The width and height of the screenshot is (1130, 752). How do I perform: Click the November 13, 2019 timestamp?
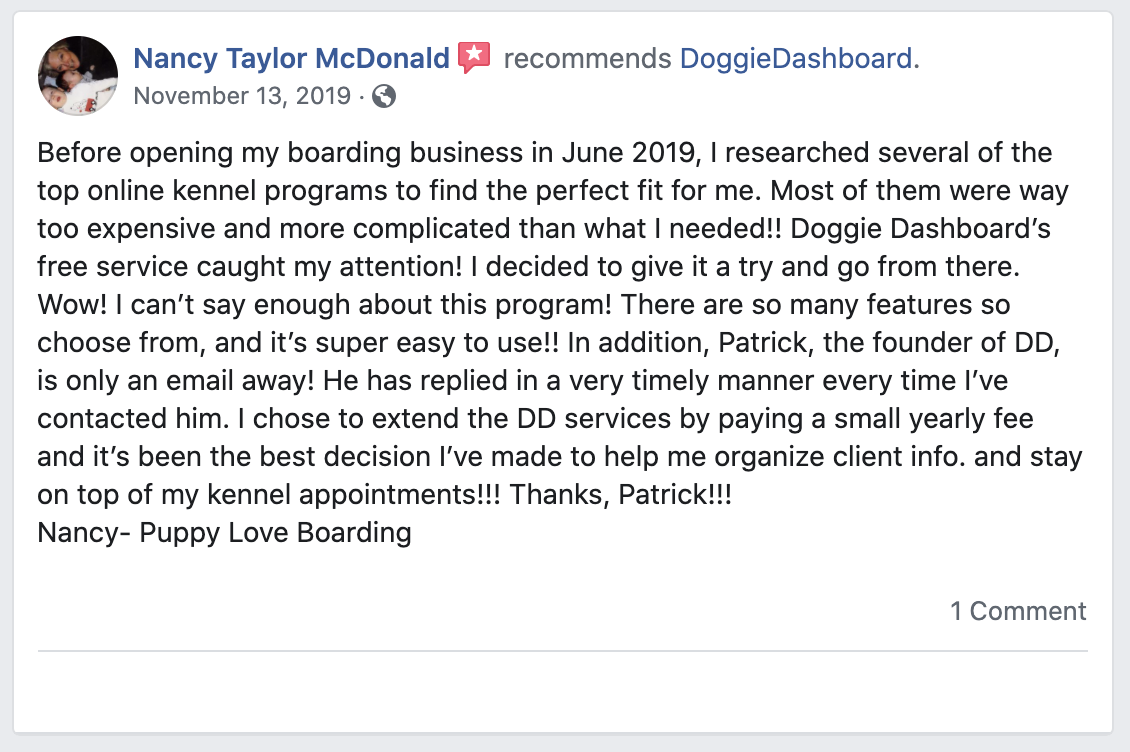[x=242, y=96]
